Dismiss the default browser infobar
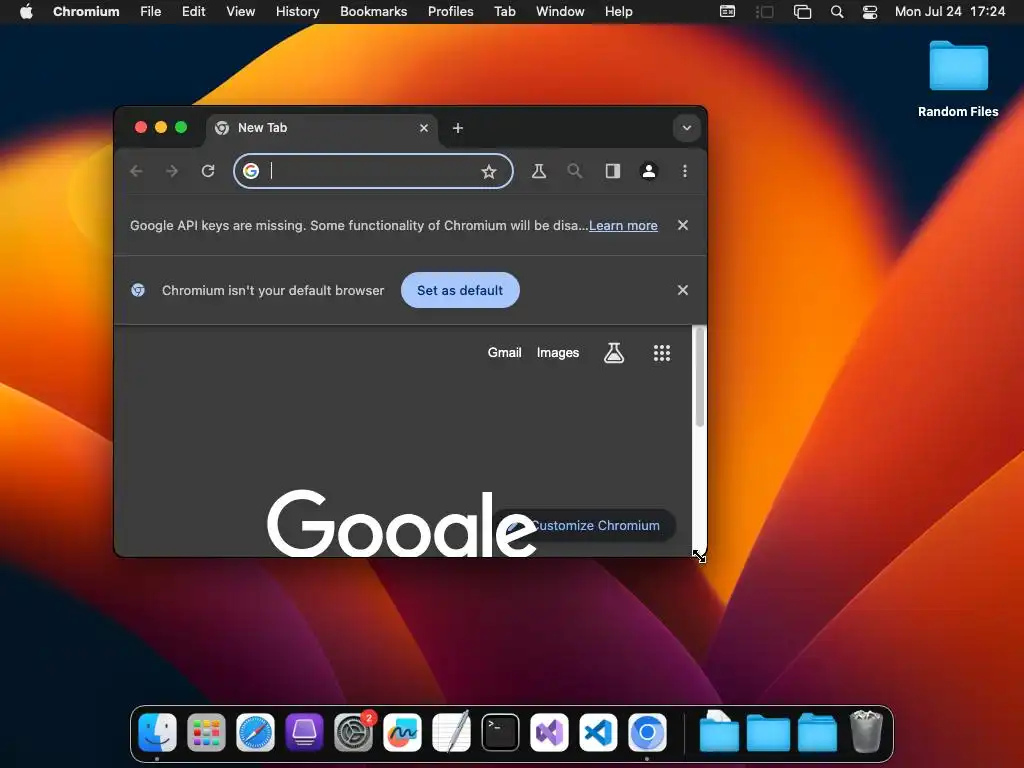The height and width of the screenshot is (768, 1024). tap(683, 290)
